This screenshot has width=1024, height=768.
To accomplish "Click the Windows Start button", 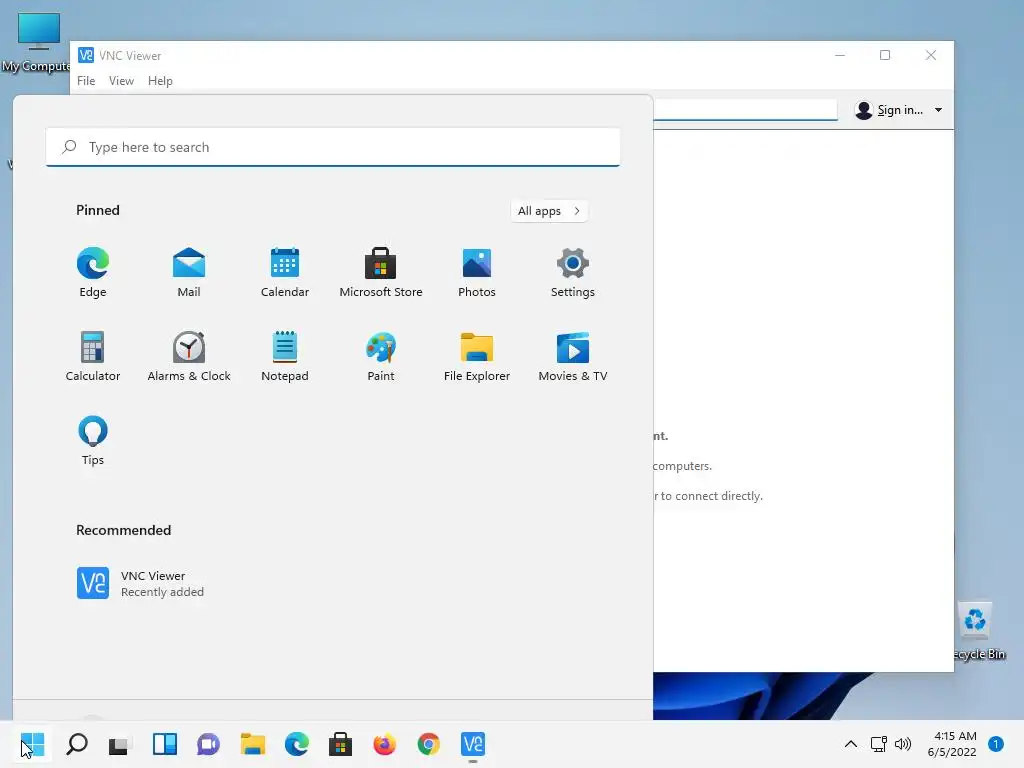I will (33, 744).
